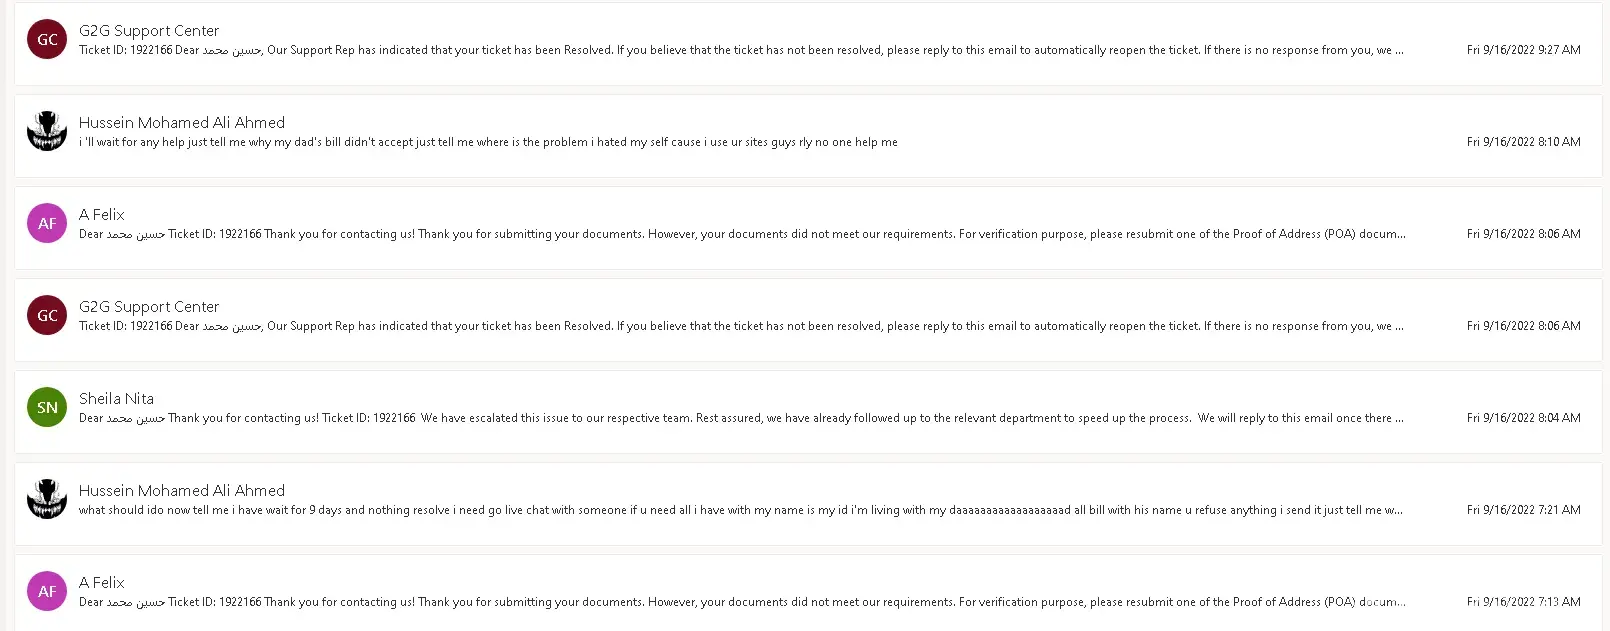Click Hussein's avatar on the 7:21 AM message
This screenshot has height=631, width=1610.
coord(47,500)
